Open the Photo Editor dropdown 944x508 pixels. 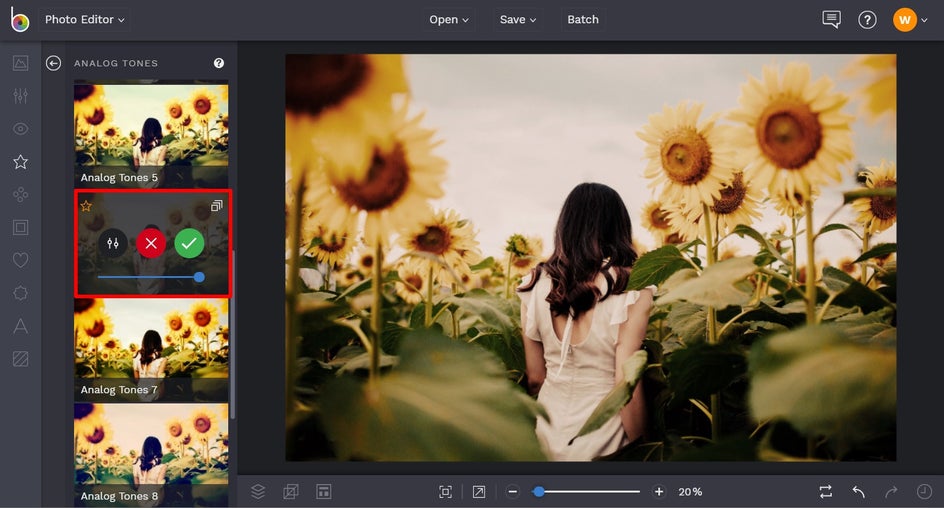(x=85, y=20)
